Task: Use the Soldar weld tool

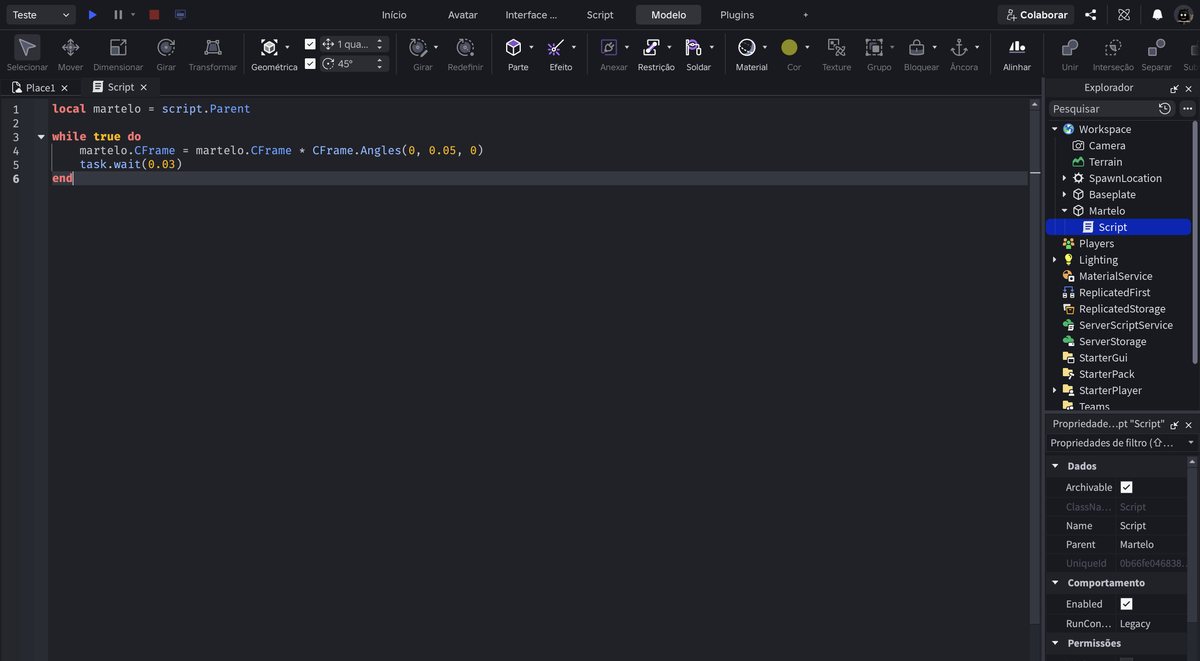Action: pos(694,47)
